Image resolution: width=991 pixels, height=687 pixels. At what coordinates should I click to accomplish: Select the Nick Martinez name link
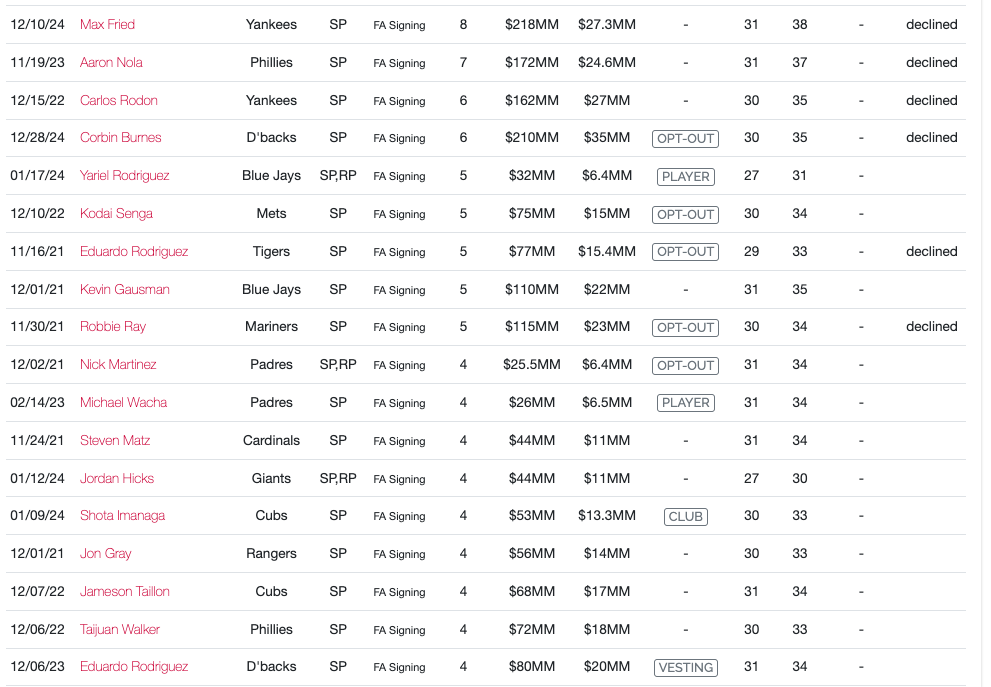tap(118, 364)
